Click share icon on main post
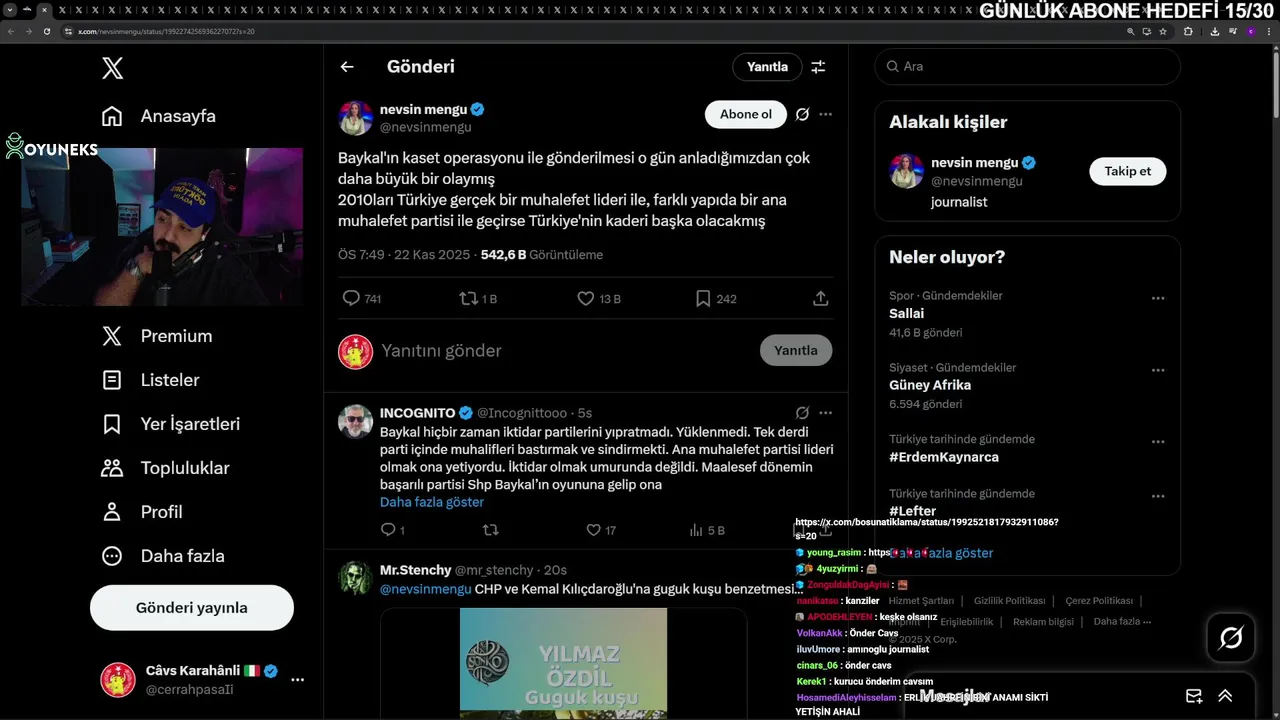This screenshot has width=1280, height=720. point(820,298)
